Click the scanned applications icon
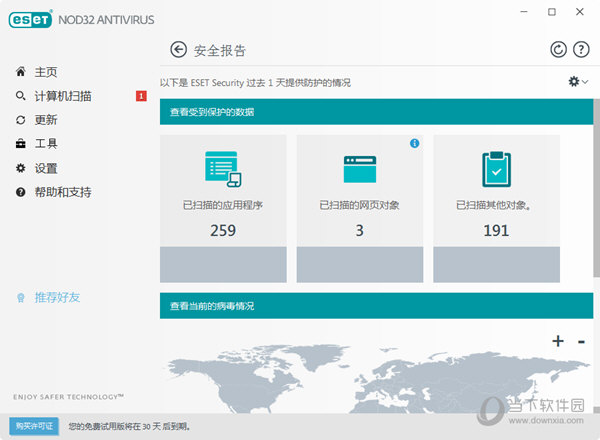600x440 pixels. [x=222, y=169]
